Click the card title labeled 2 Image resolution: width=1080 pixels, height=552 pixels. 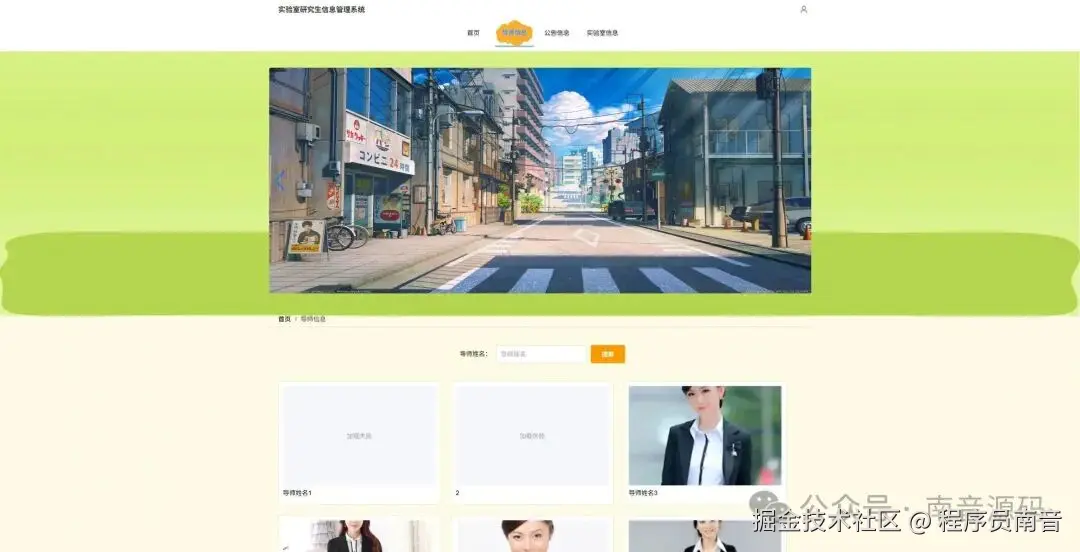click(457, 493)
